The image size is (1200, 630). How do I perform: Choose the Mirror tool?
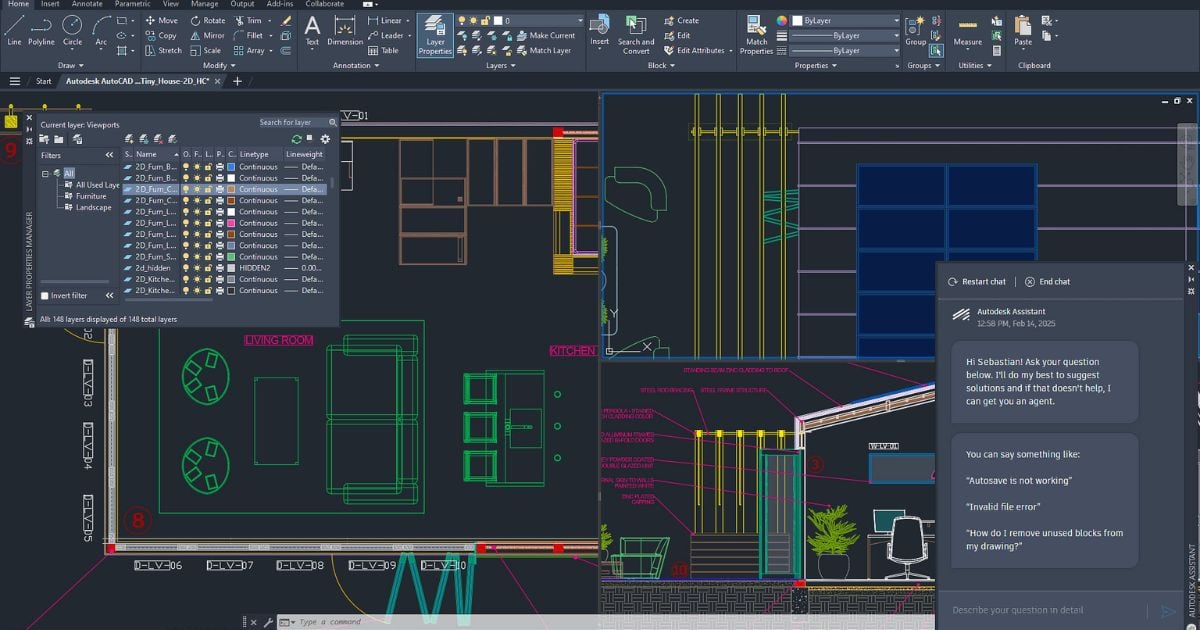coord(207,35)
